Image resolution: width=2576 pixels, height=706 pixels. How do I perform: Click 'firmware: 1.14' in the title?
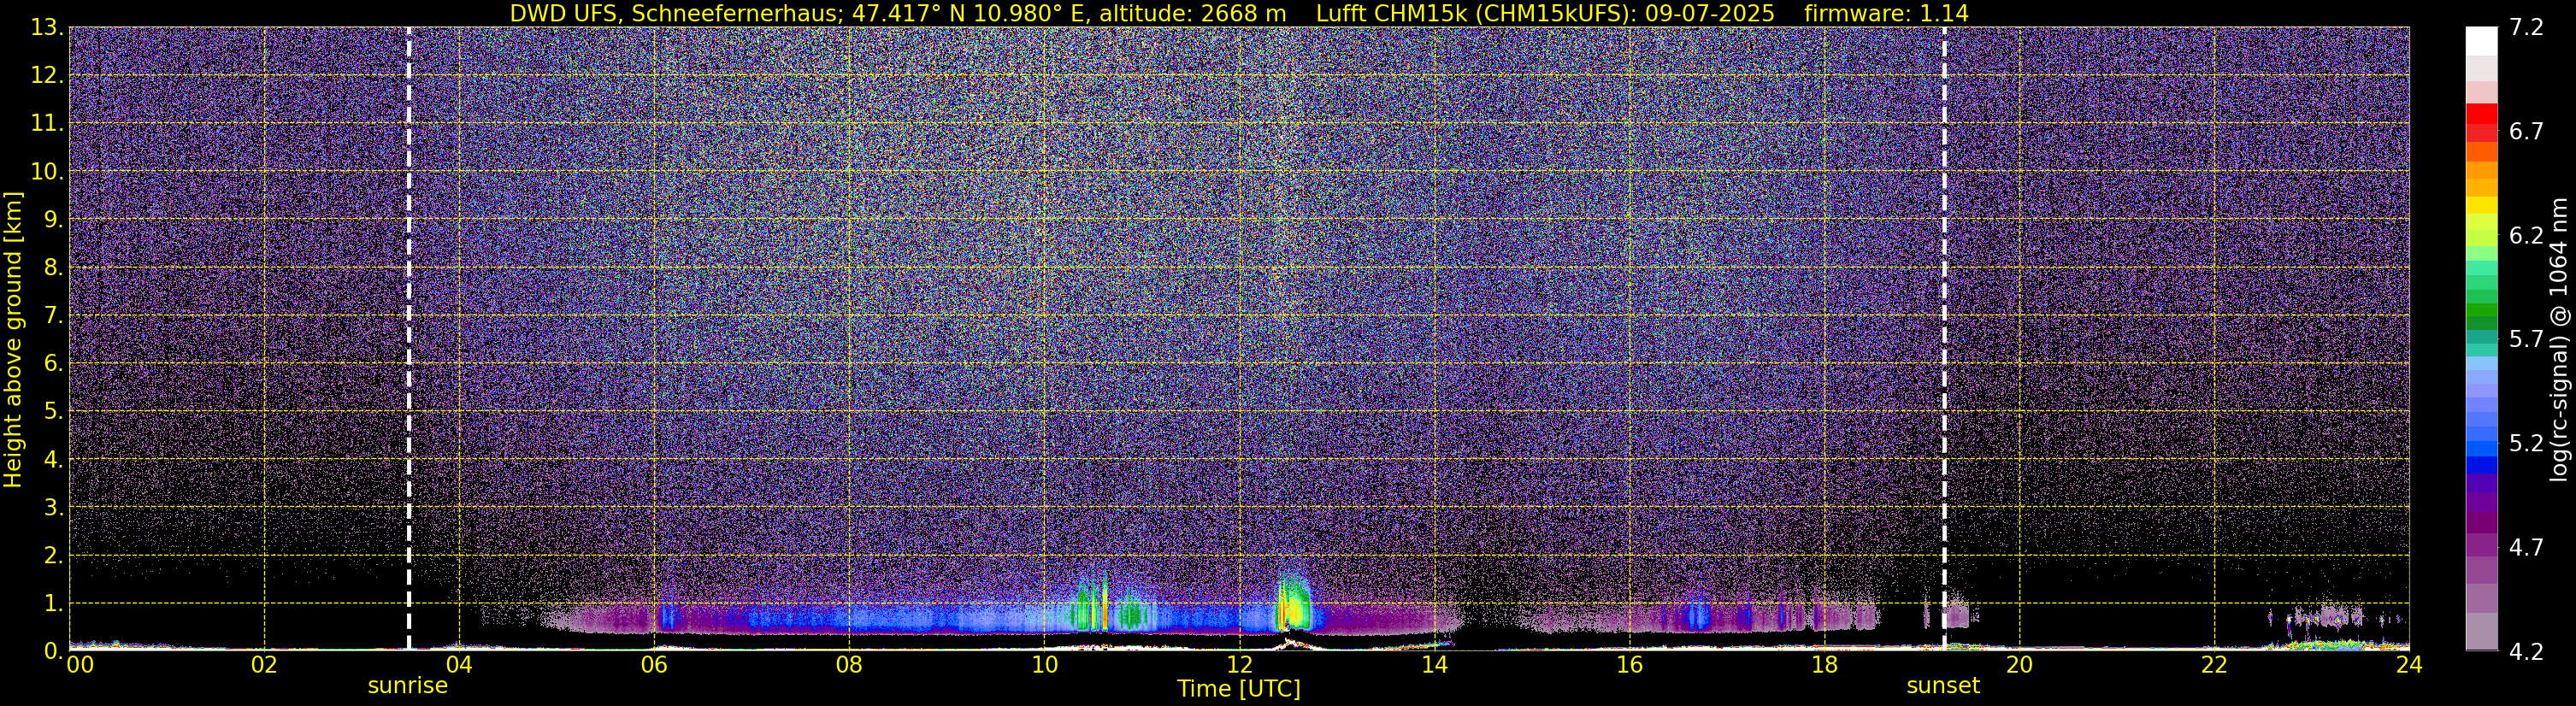tap(1886, 14)
